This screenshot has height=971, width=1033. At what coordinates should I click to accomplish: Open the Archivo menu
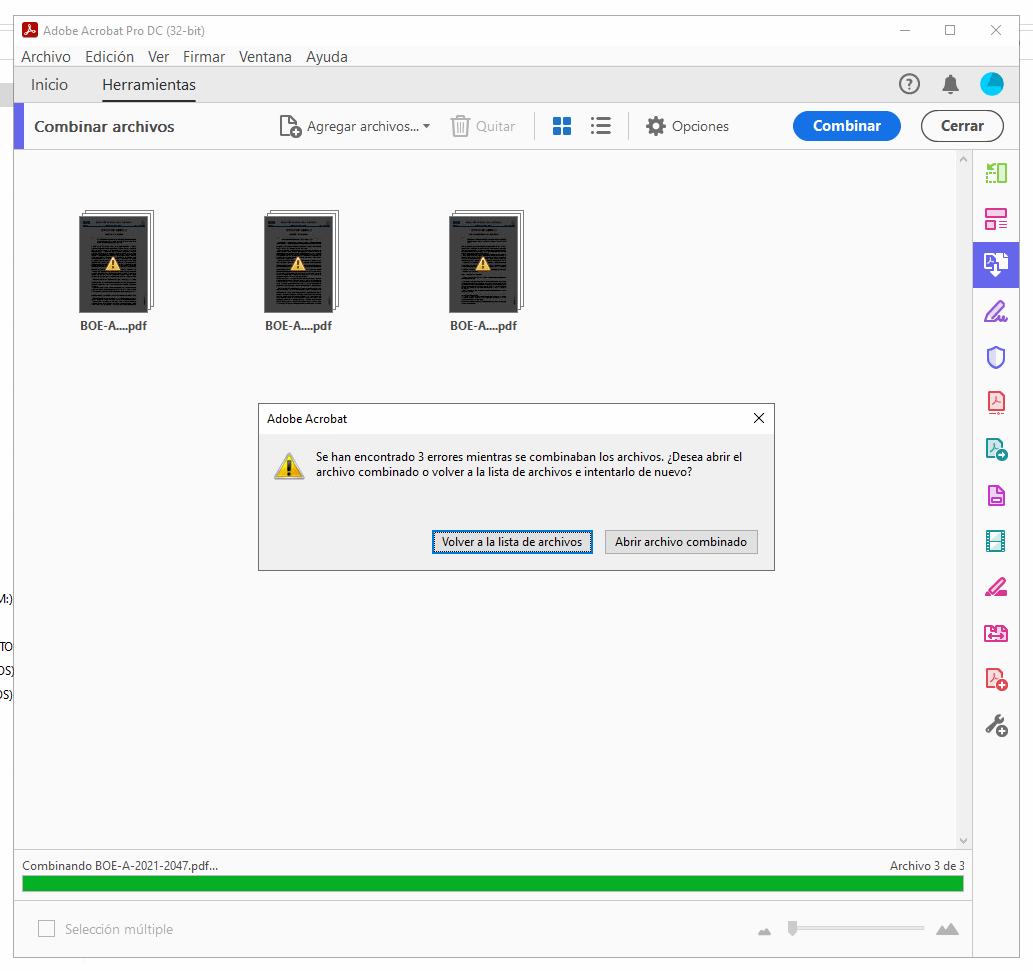tap(46, 57)
